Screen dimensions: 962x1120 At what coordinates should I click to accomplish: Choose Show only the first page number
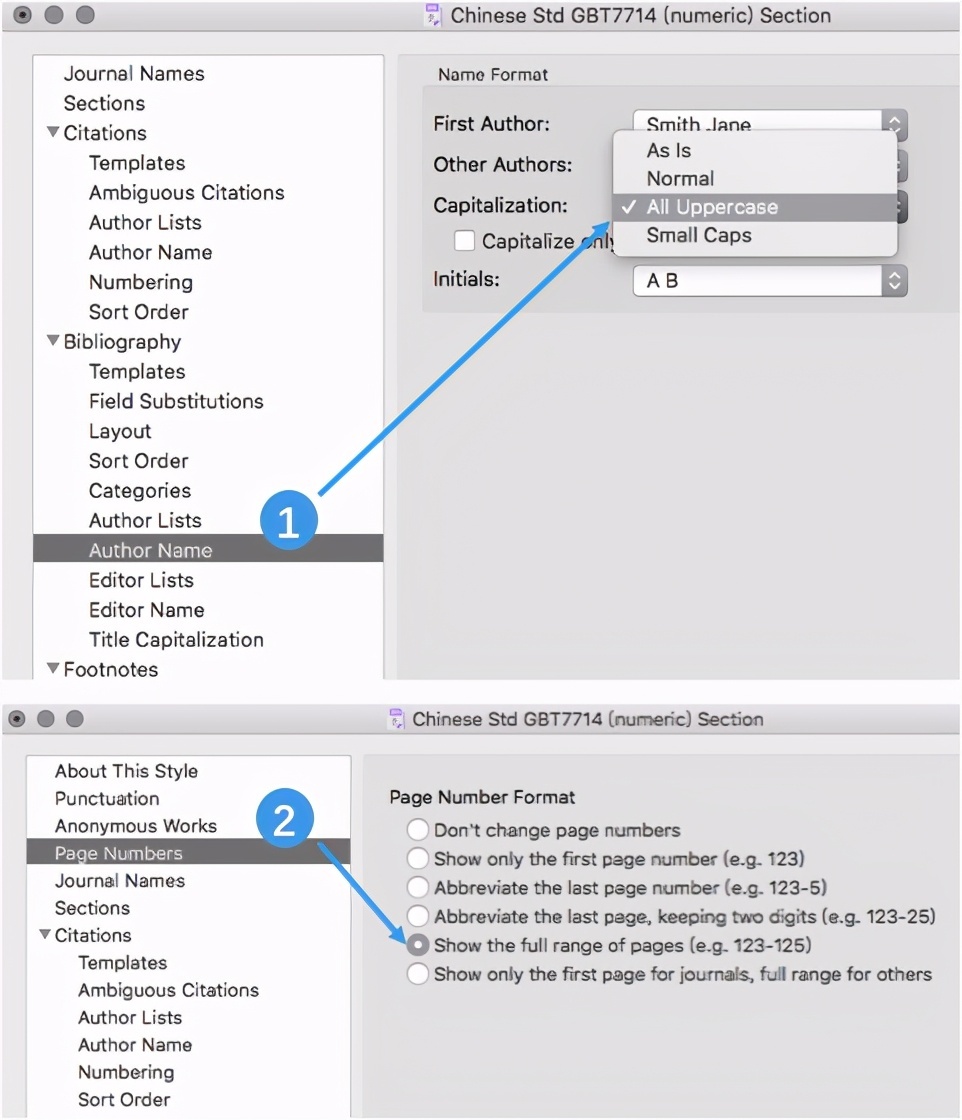[417, 859]
